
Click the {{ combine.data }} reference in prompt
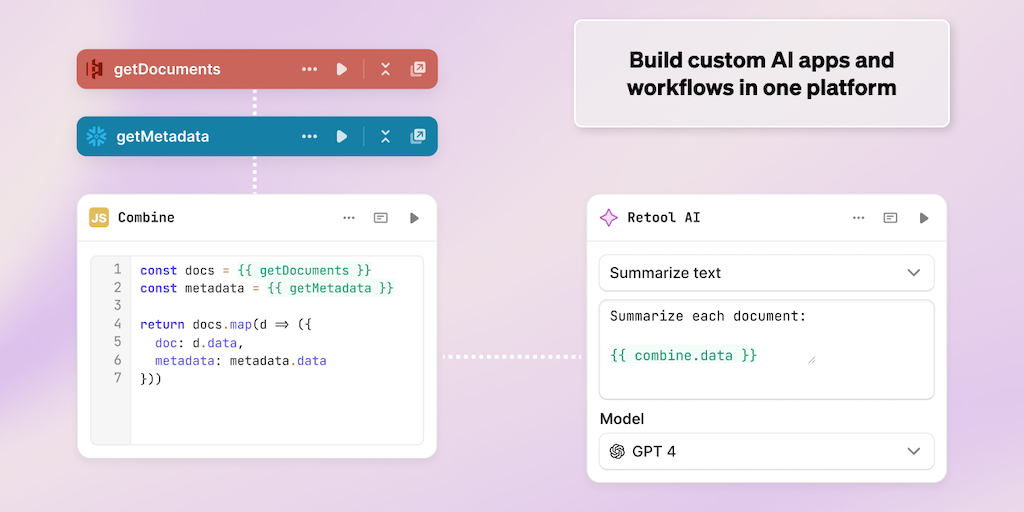click(x=684, y=355)
